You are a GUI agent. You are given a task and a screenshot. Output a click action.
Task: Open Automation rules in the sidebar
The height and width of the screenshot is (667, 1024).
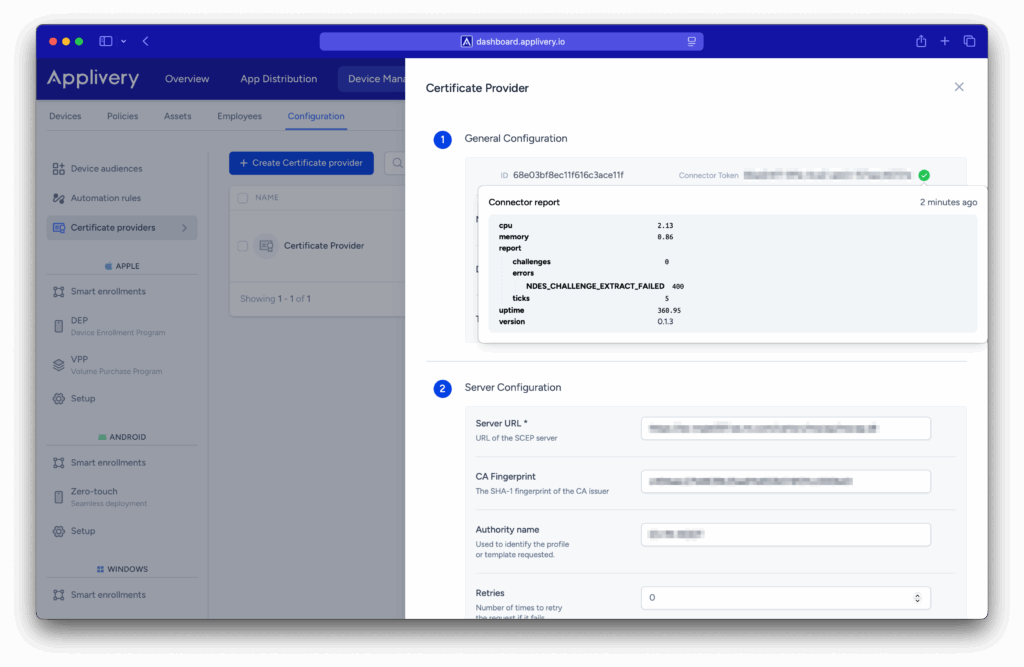[105, 198]
